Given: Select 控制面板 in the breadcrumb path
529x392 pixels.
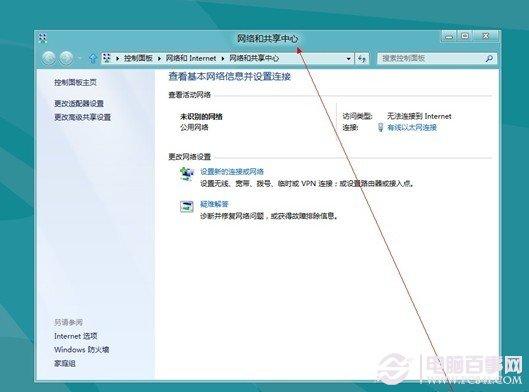Looking at the screenshot, I should pos(138,58).
